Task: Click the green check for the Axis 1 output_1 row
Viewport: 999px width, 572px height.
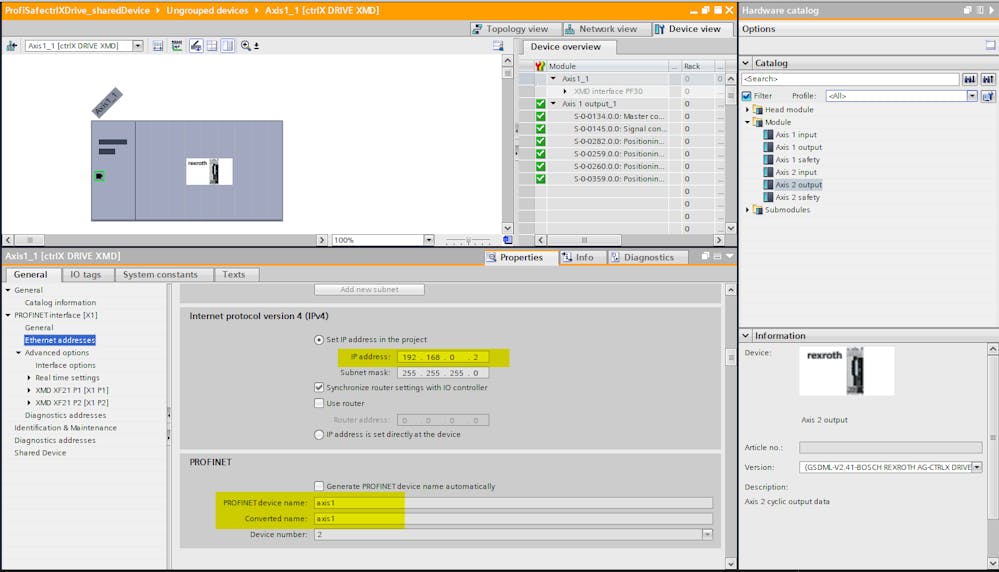Action: [x=540, y=103]
